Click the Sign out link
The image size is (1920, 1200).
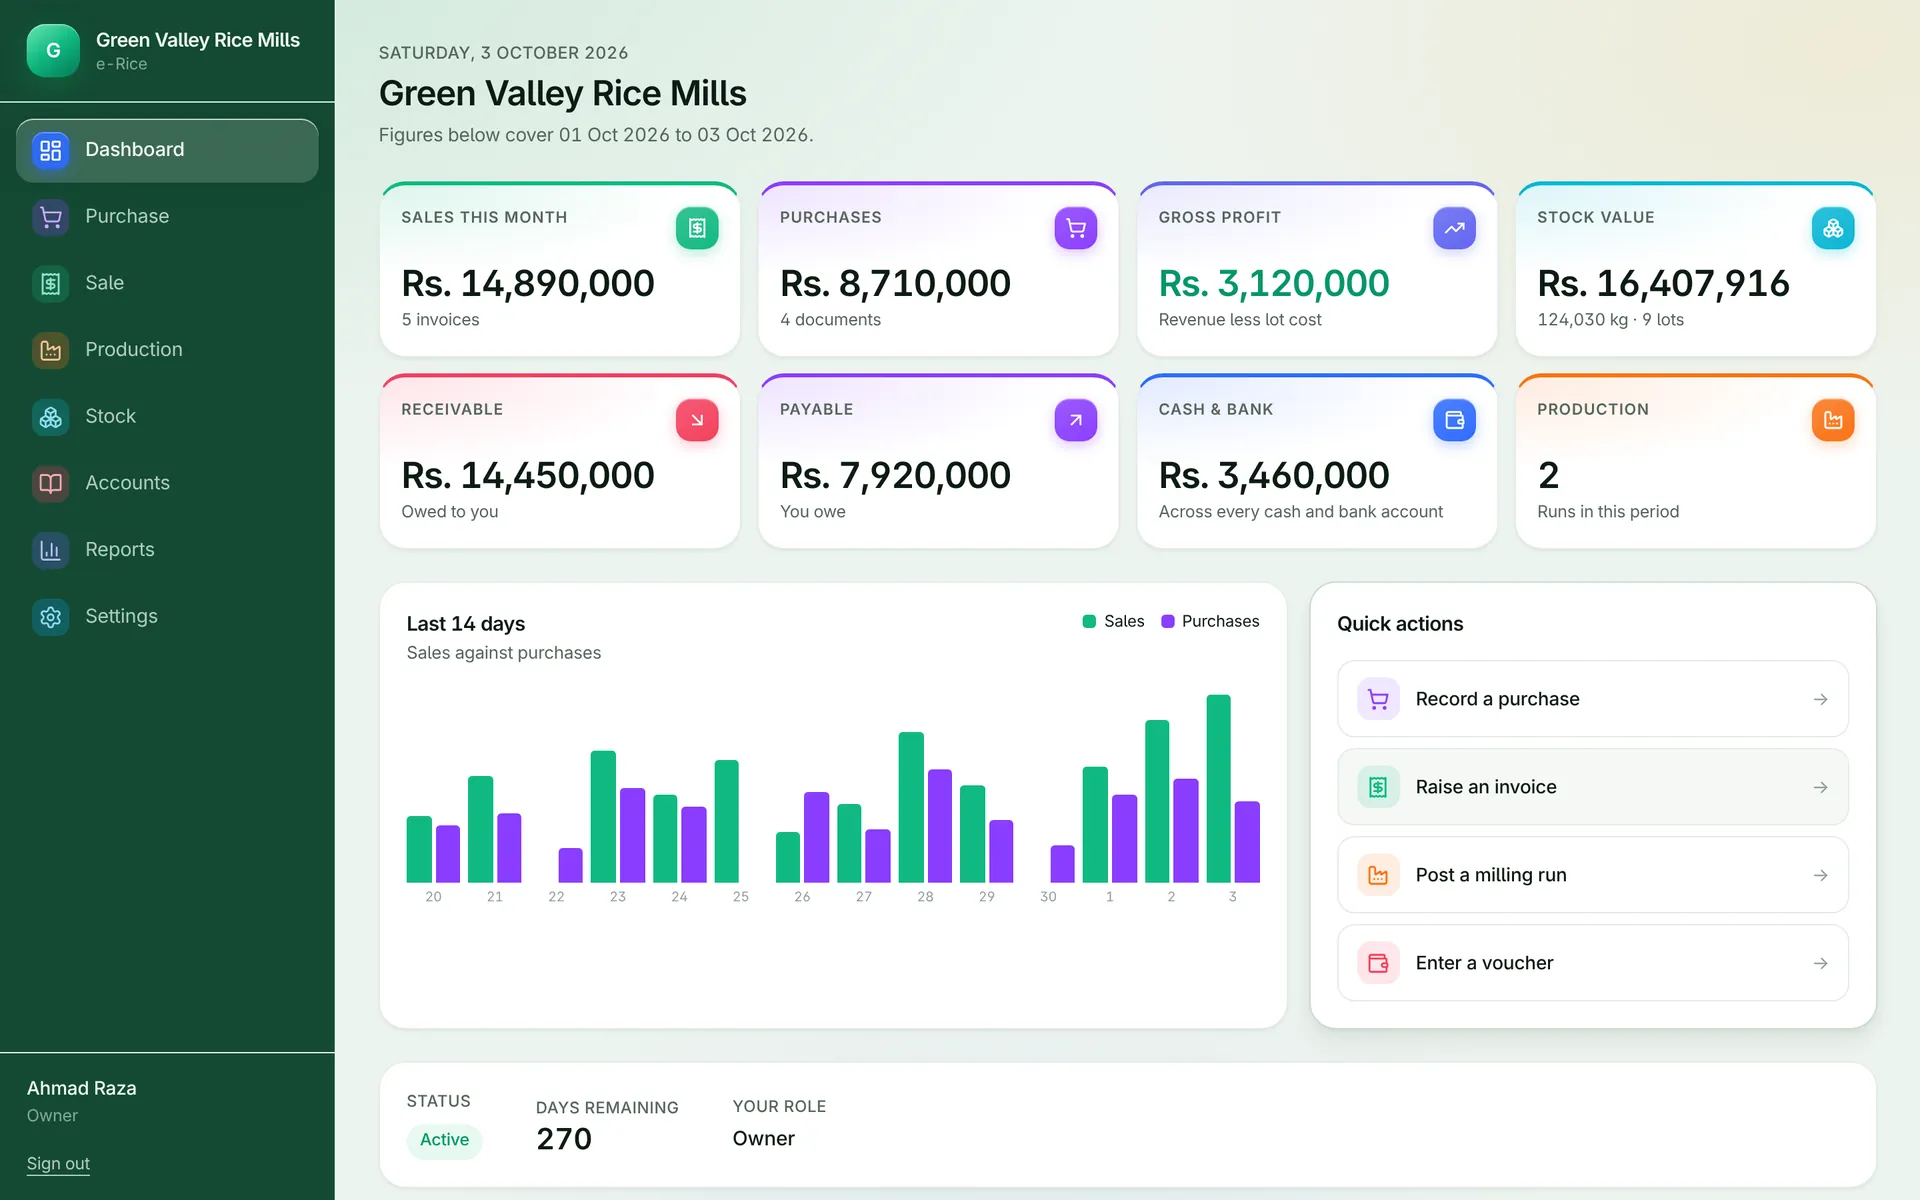pyautogui.click(x=58, y=1163)
